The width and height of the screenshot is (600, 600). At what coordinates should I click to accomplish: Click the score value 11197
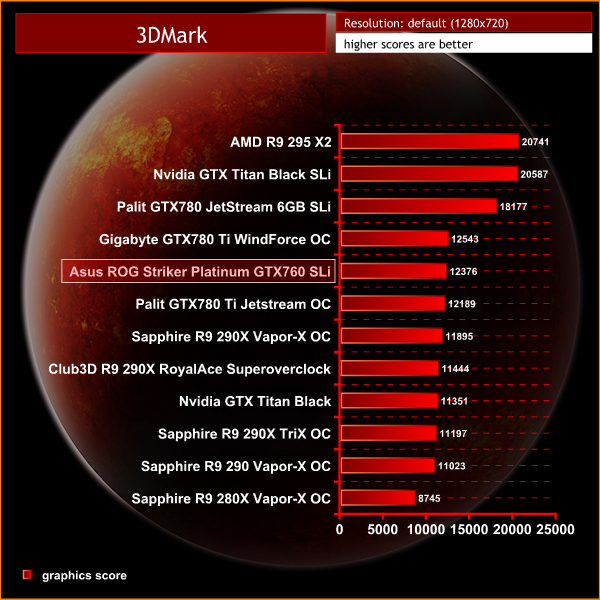[x=453, y=434]
